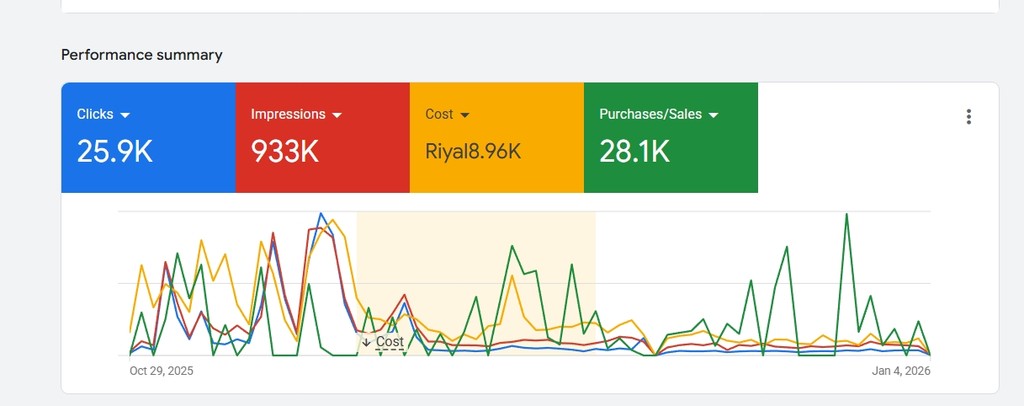1024x406 pixels.
Task: Select the Clicks label in blue card
Action: (x=95, y=114)
